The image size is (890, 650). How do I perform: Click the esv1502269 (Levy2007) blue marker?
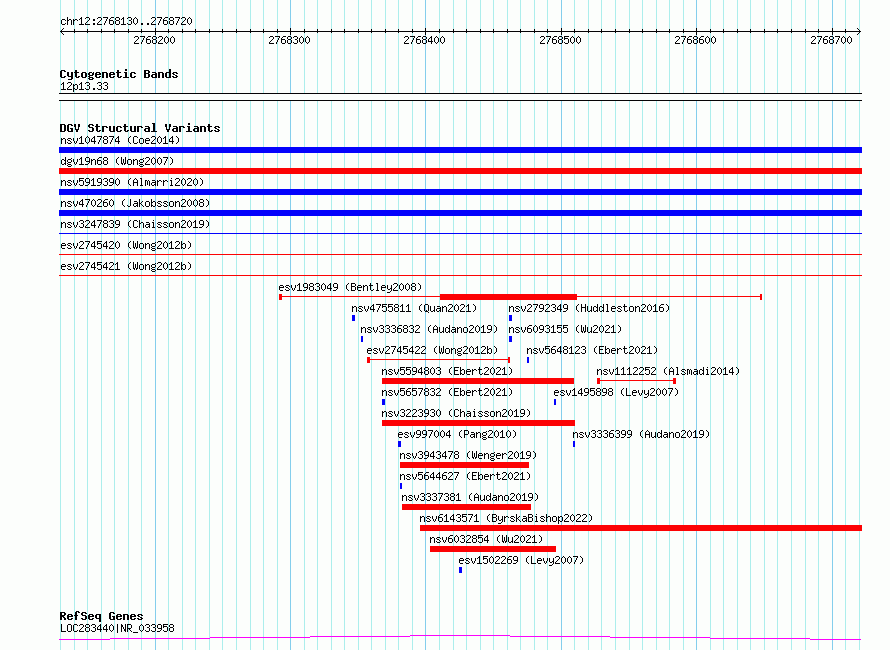click(x=460, y=570)
